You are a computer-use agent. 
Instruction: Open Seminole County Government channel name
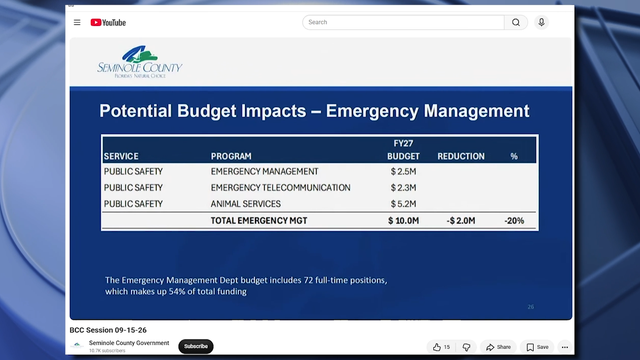(129, 343)
